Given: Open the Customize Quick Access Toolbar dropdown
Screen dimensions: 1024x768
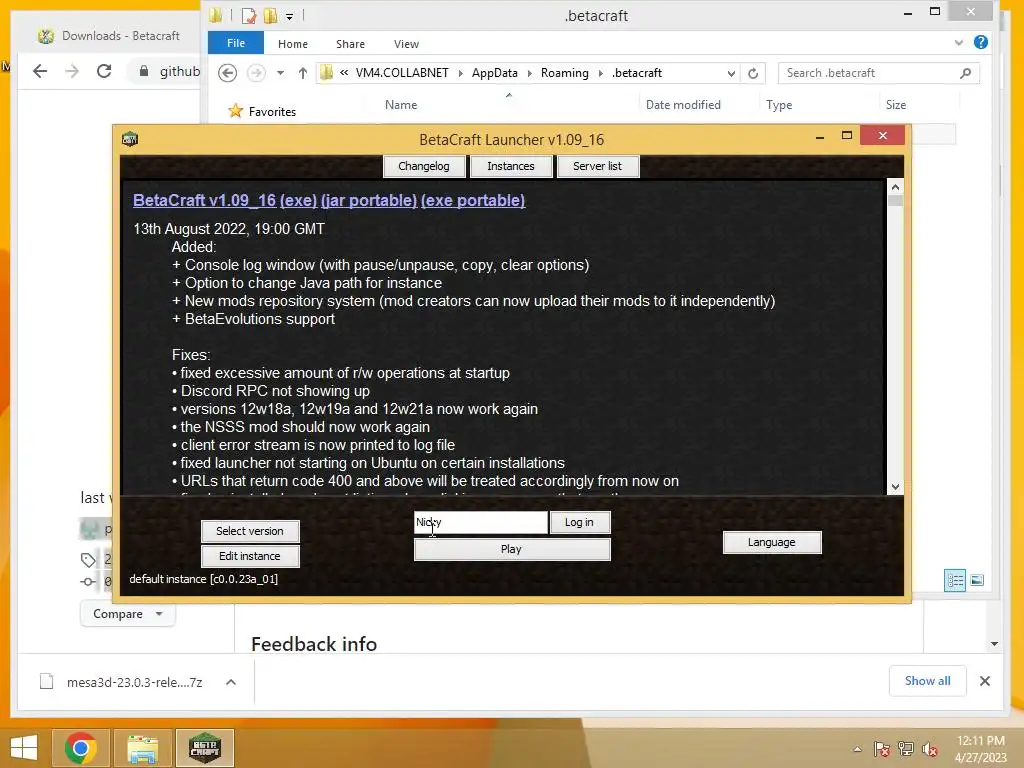Looking at the screenshot, I should tap(289, 16).
